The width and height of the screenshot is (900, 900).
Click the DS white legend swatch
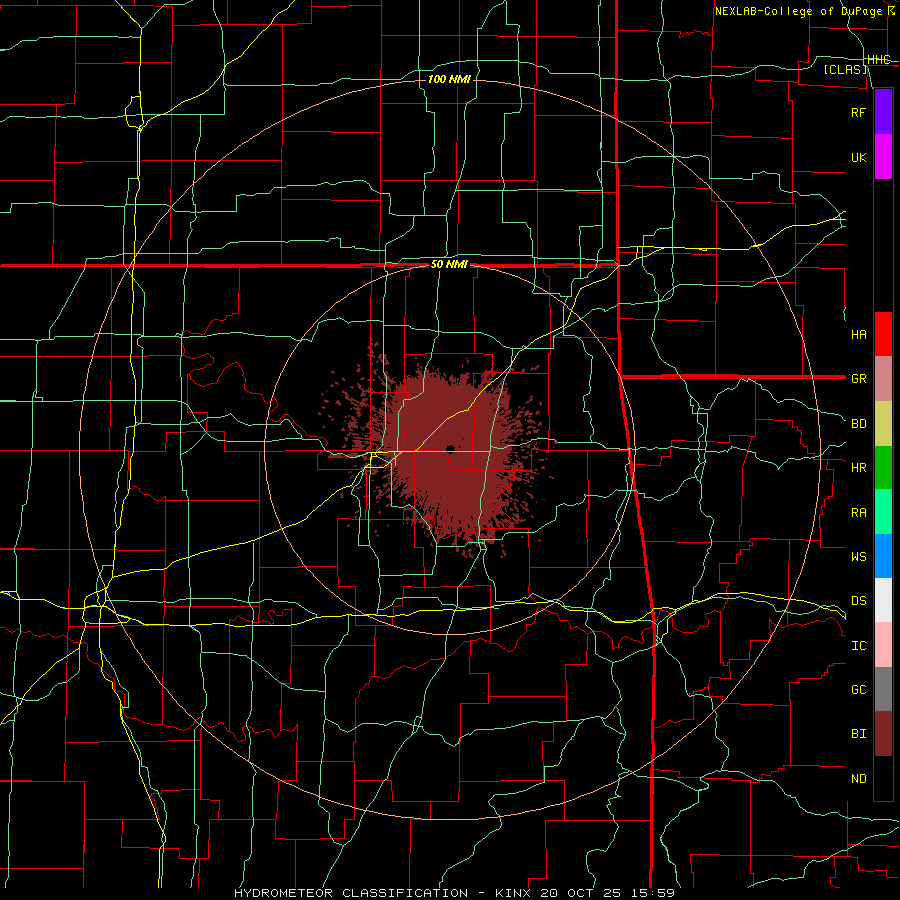click(883, 600)
